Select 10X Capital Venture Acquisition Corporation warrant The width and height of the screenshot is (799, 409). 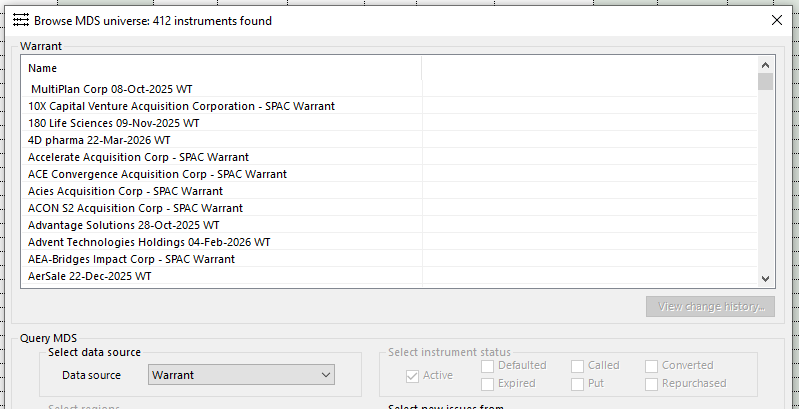[389, 106]
